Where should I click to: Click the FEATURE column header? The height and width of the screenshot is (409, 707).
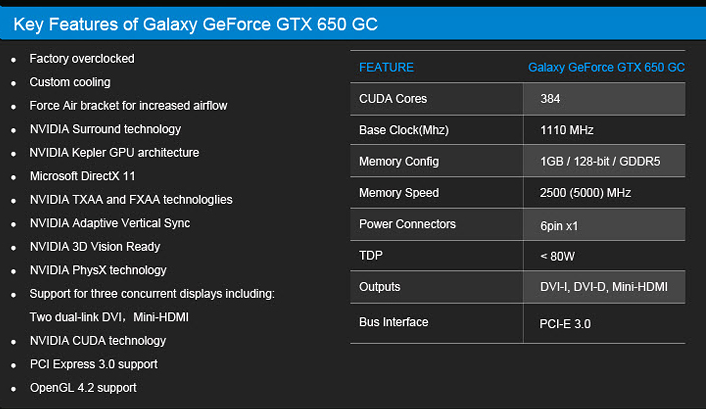(x=386, y=67)
